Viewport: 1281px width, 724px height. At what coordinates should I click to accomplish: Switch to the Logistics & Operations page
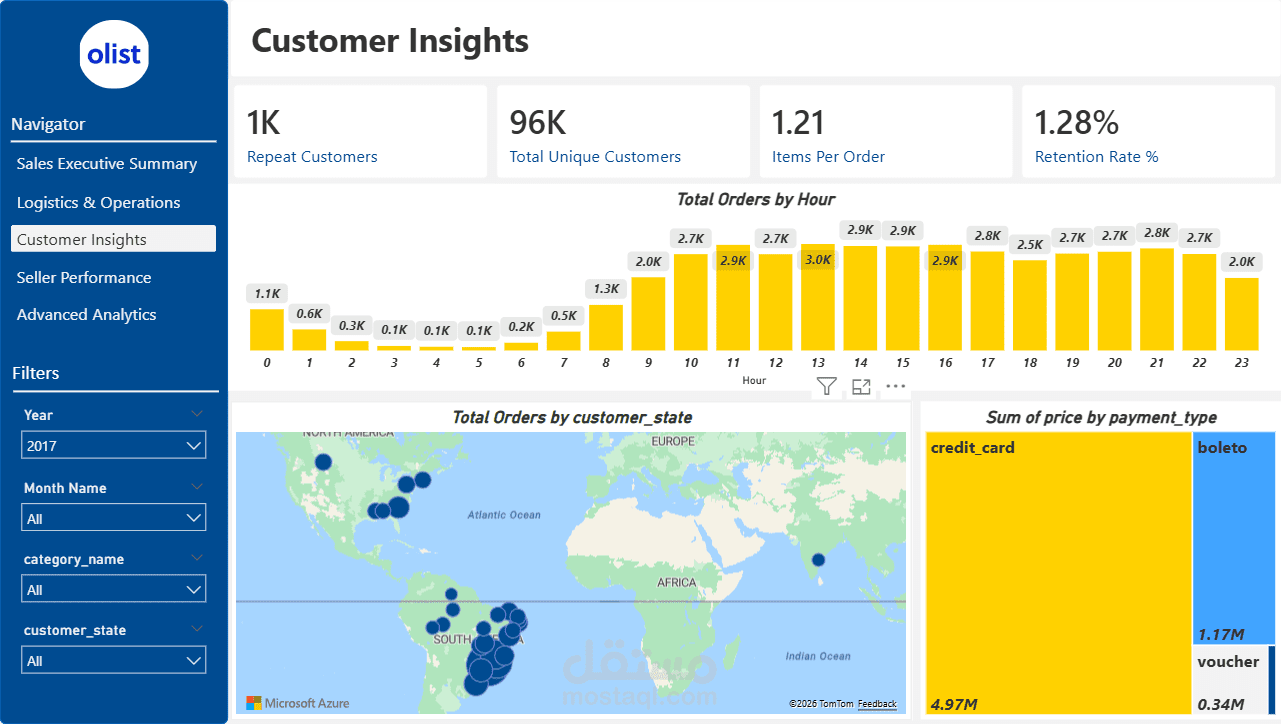[x=99, y=202]
